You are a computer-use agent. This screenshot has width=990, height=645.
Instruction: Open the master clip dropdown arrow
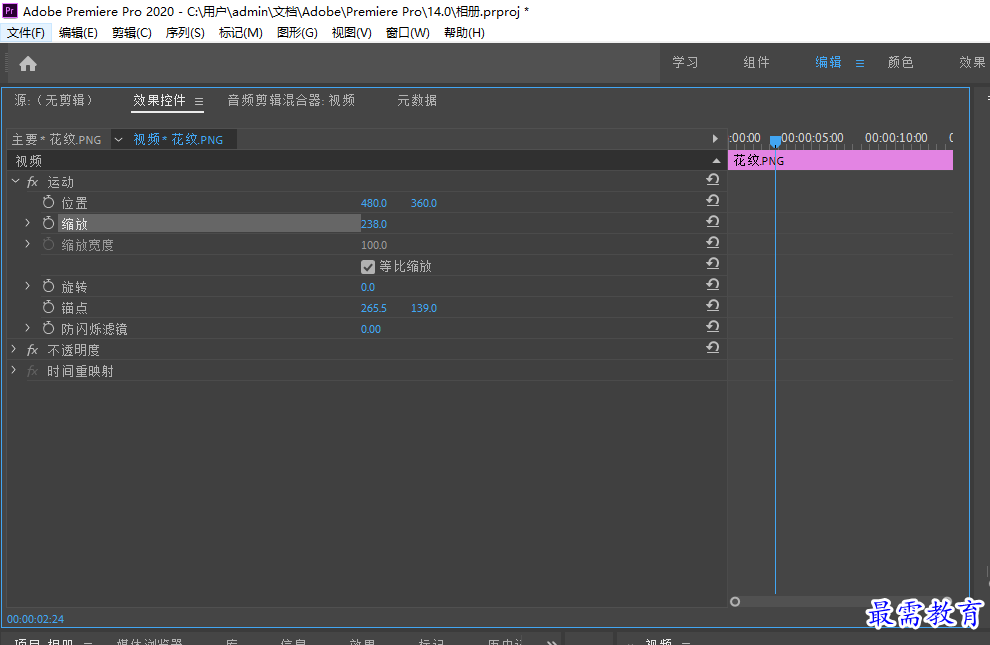coord(118,139)
